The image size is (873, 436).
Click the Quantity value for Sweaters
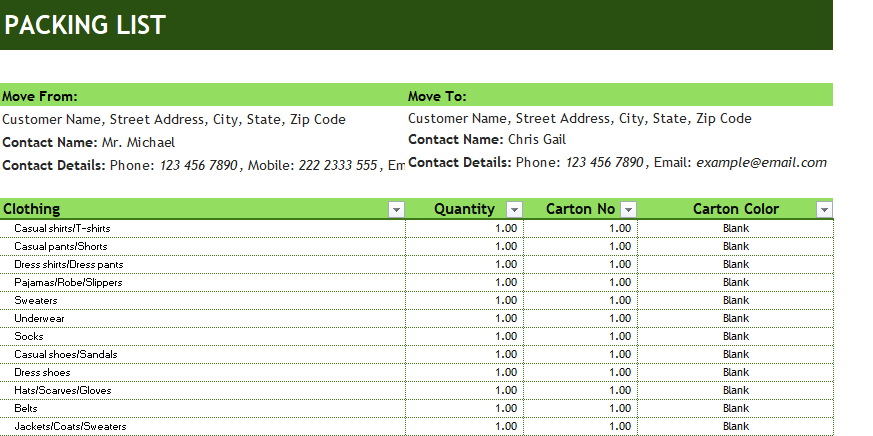click(464, 300)
